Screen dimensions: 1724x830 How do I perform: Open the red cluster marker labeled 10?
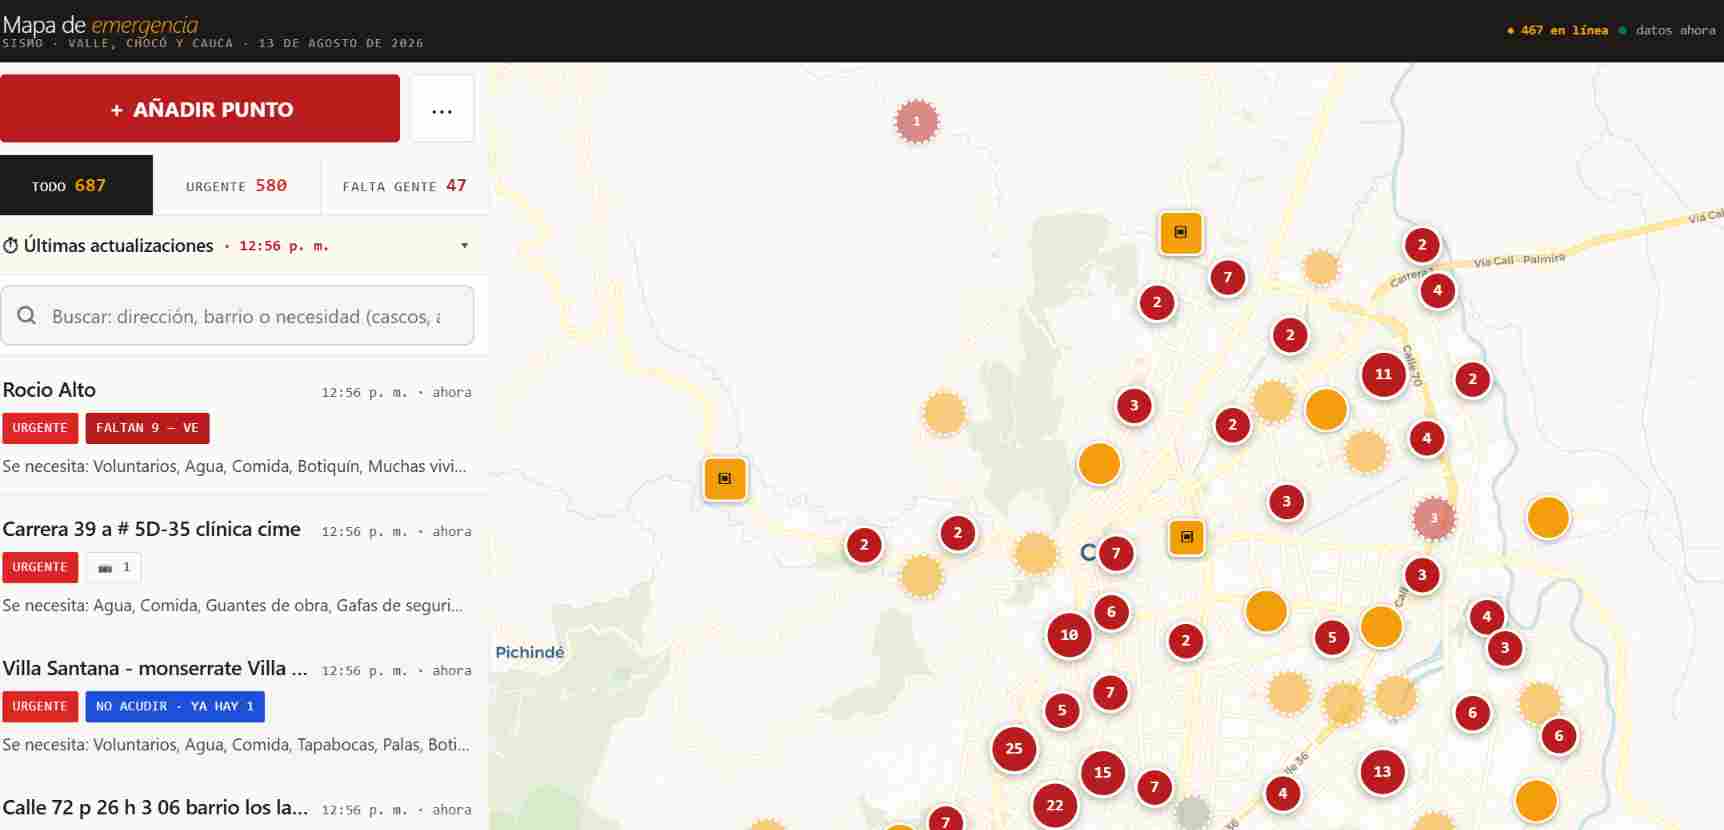(x=1069, y=634)
